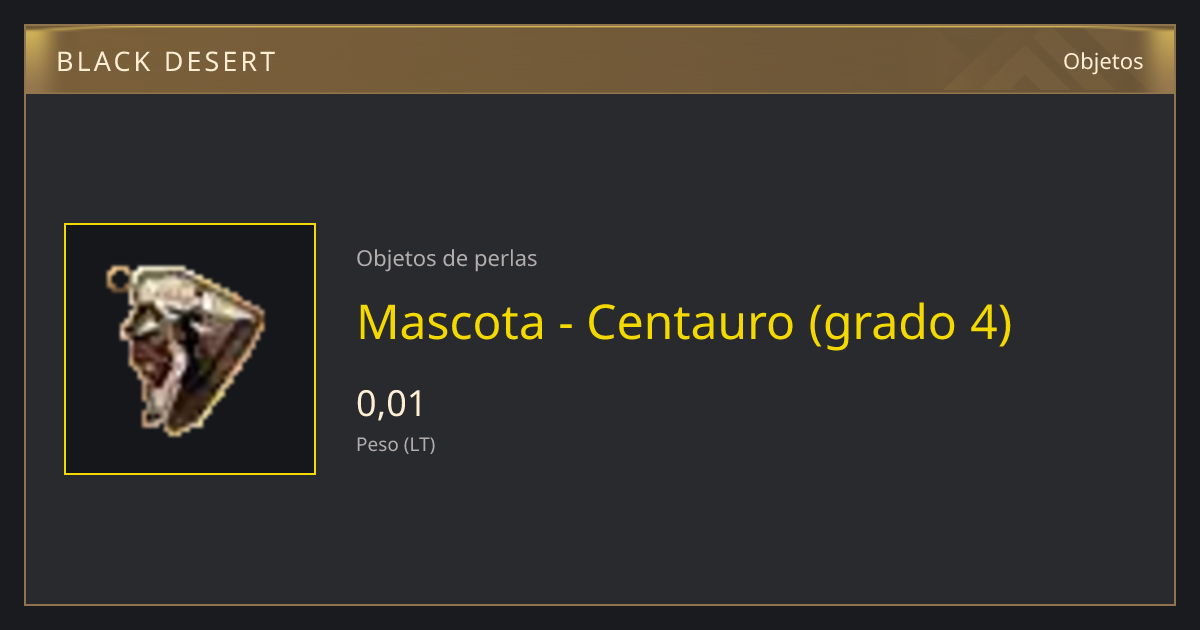Click the (LT) unit abbreviation
The height and width of the screenshot is (630, 1200).
click(419, 445)
